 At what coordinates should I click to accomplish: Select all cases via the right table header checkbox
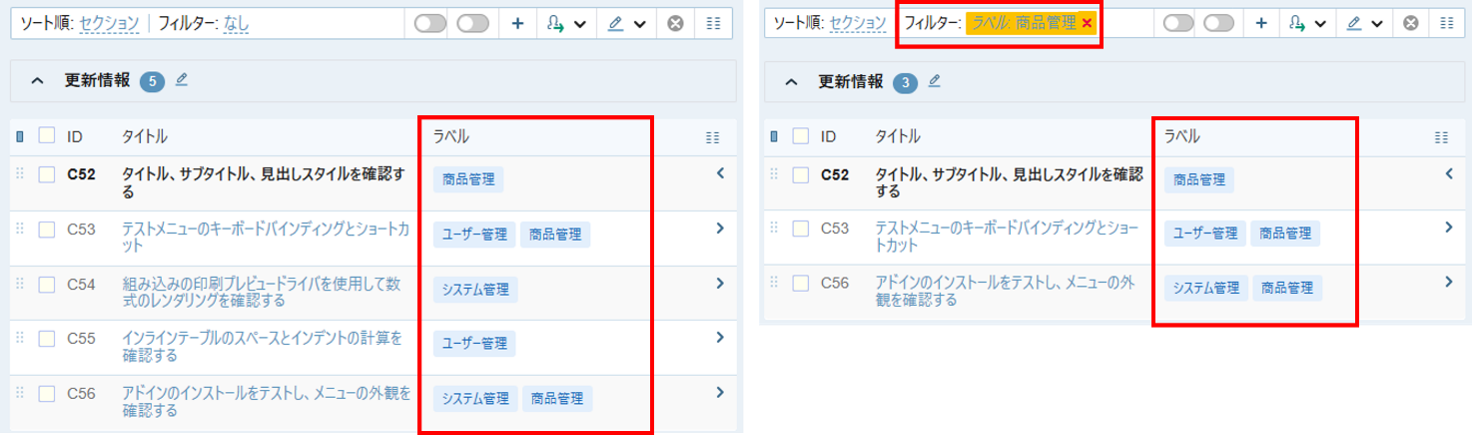[x=800, y=136]
